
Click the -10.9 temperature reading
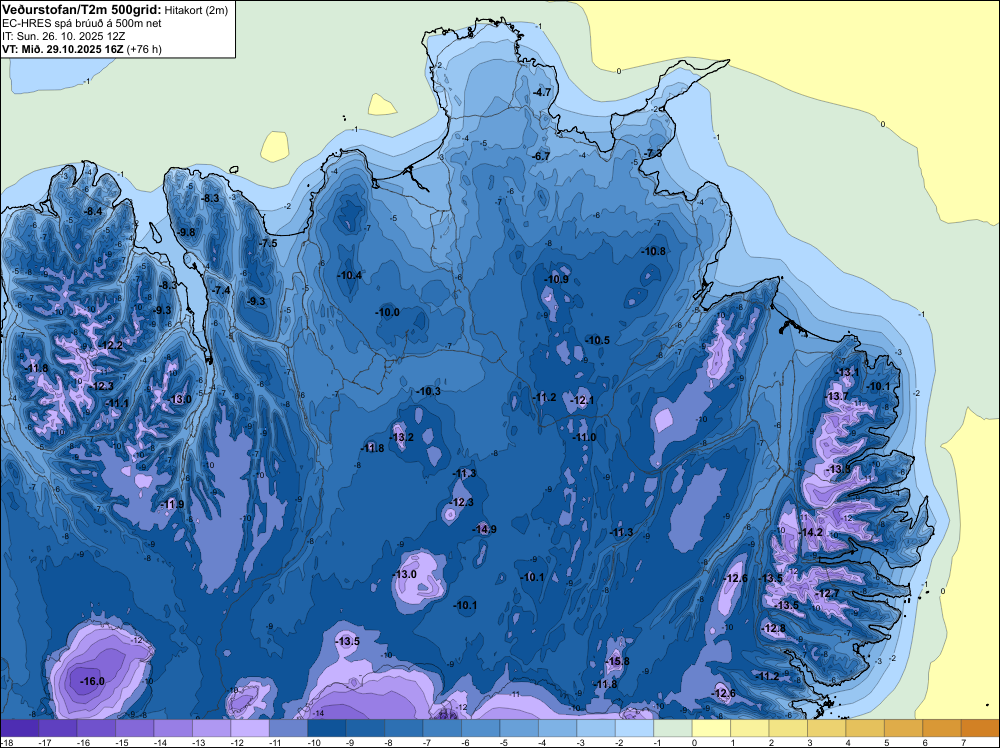556,279
